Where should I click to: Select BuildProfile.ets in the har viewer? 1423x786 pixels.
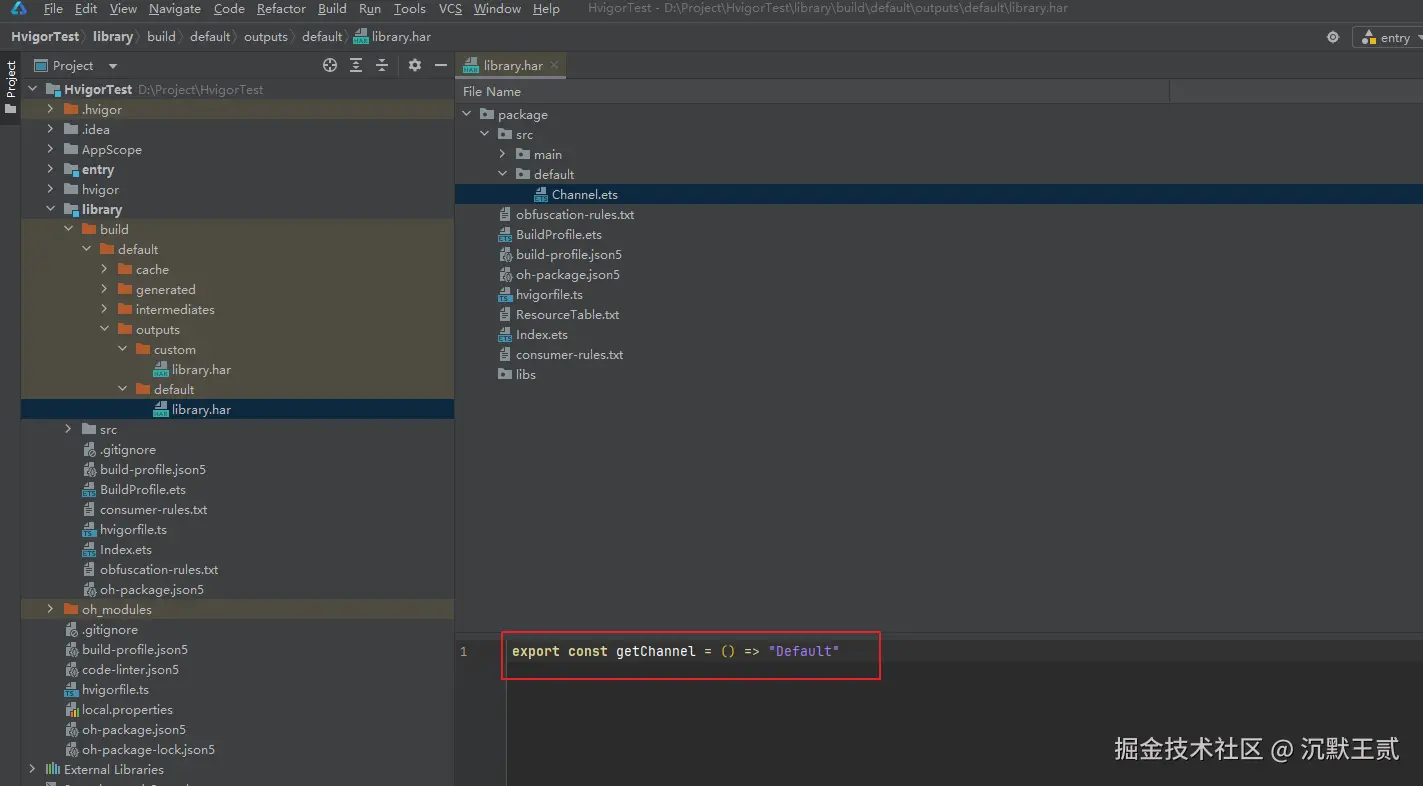coord(559,234)
